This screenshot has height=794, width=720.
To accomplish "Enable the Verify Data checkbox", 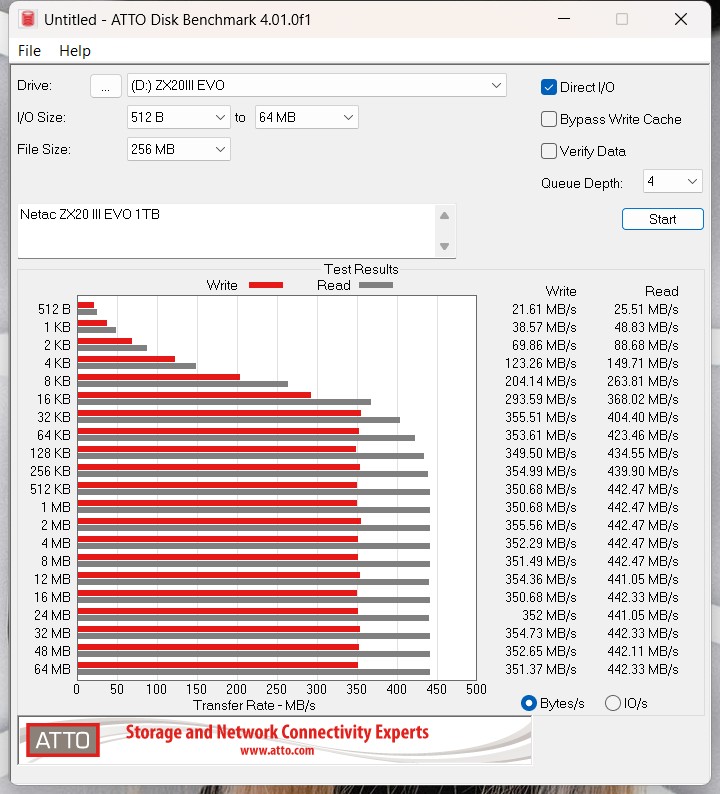I will click(x=548, y=151).
